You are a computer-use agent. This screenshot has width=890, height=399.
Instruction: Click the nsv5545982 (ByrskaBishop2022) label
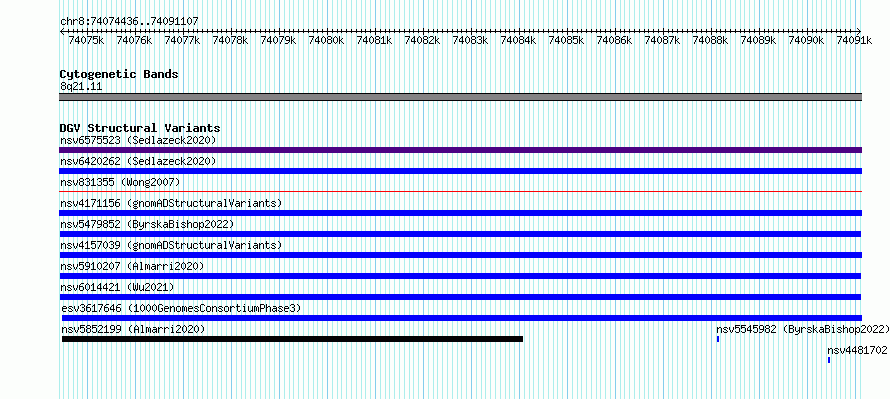(x=803, y=329)
